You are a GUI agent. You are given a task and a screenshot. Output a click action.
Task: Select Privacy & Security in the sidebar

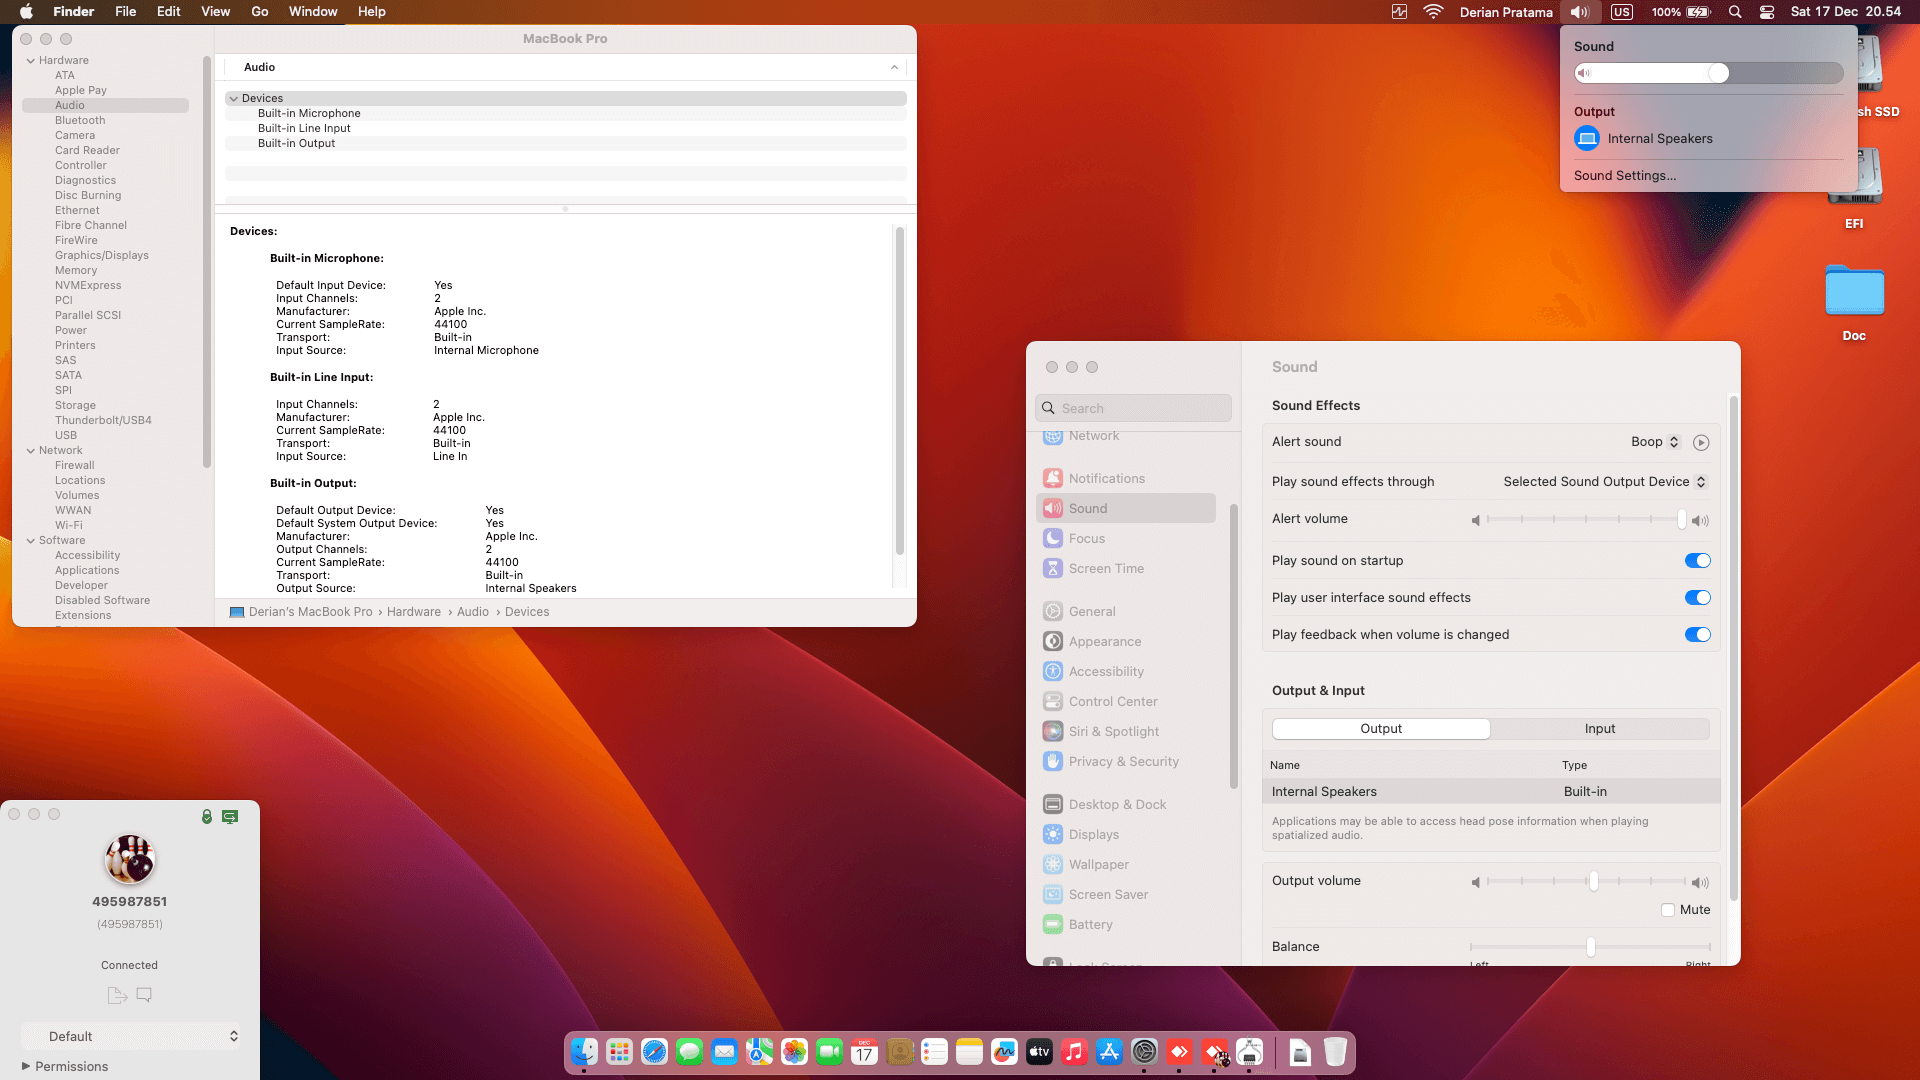(1122, 761)
